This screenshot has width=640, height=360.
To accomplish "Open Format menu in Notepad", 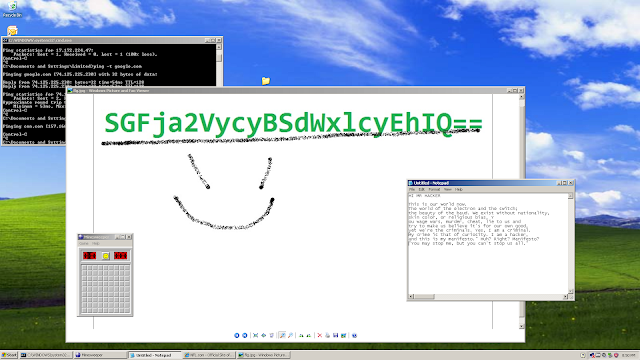I will pos(434,189).
